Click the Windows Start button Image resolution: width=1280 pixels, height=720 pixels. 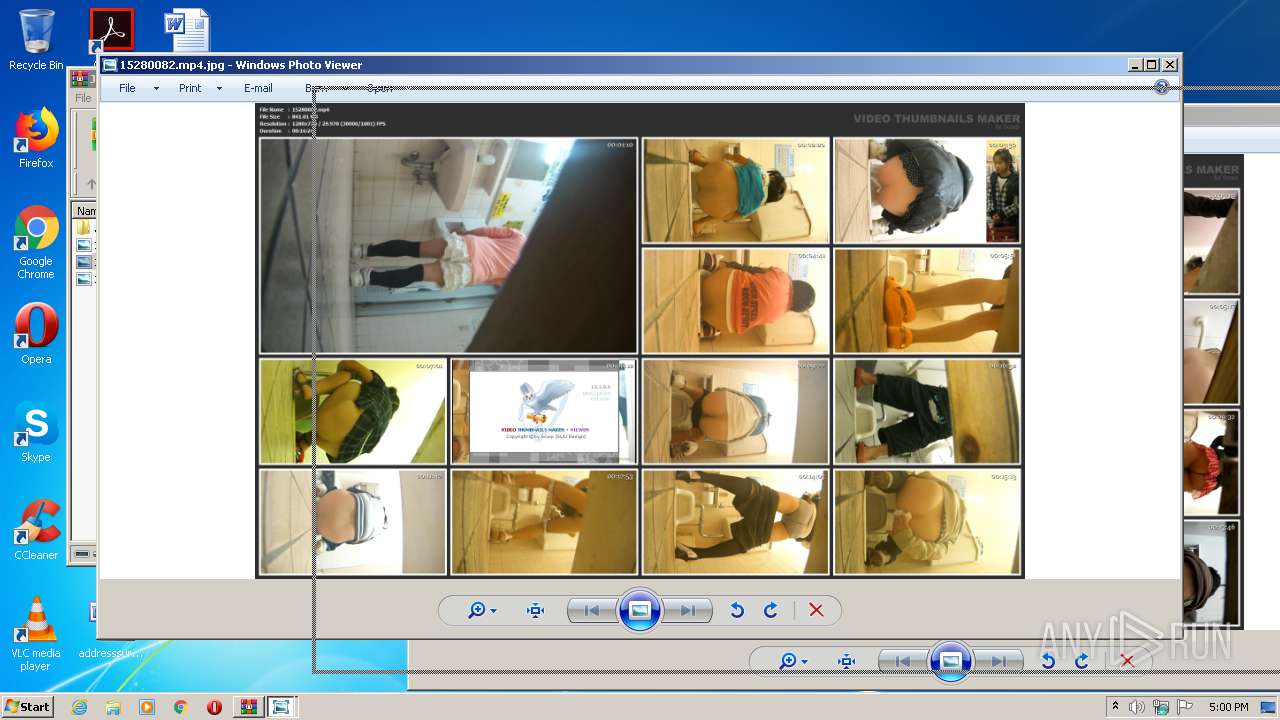click(27, 707)
